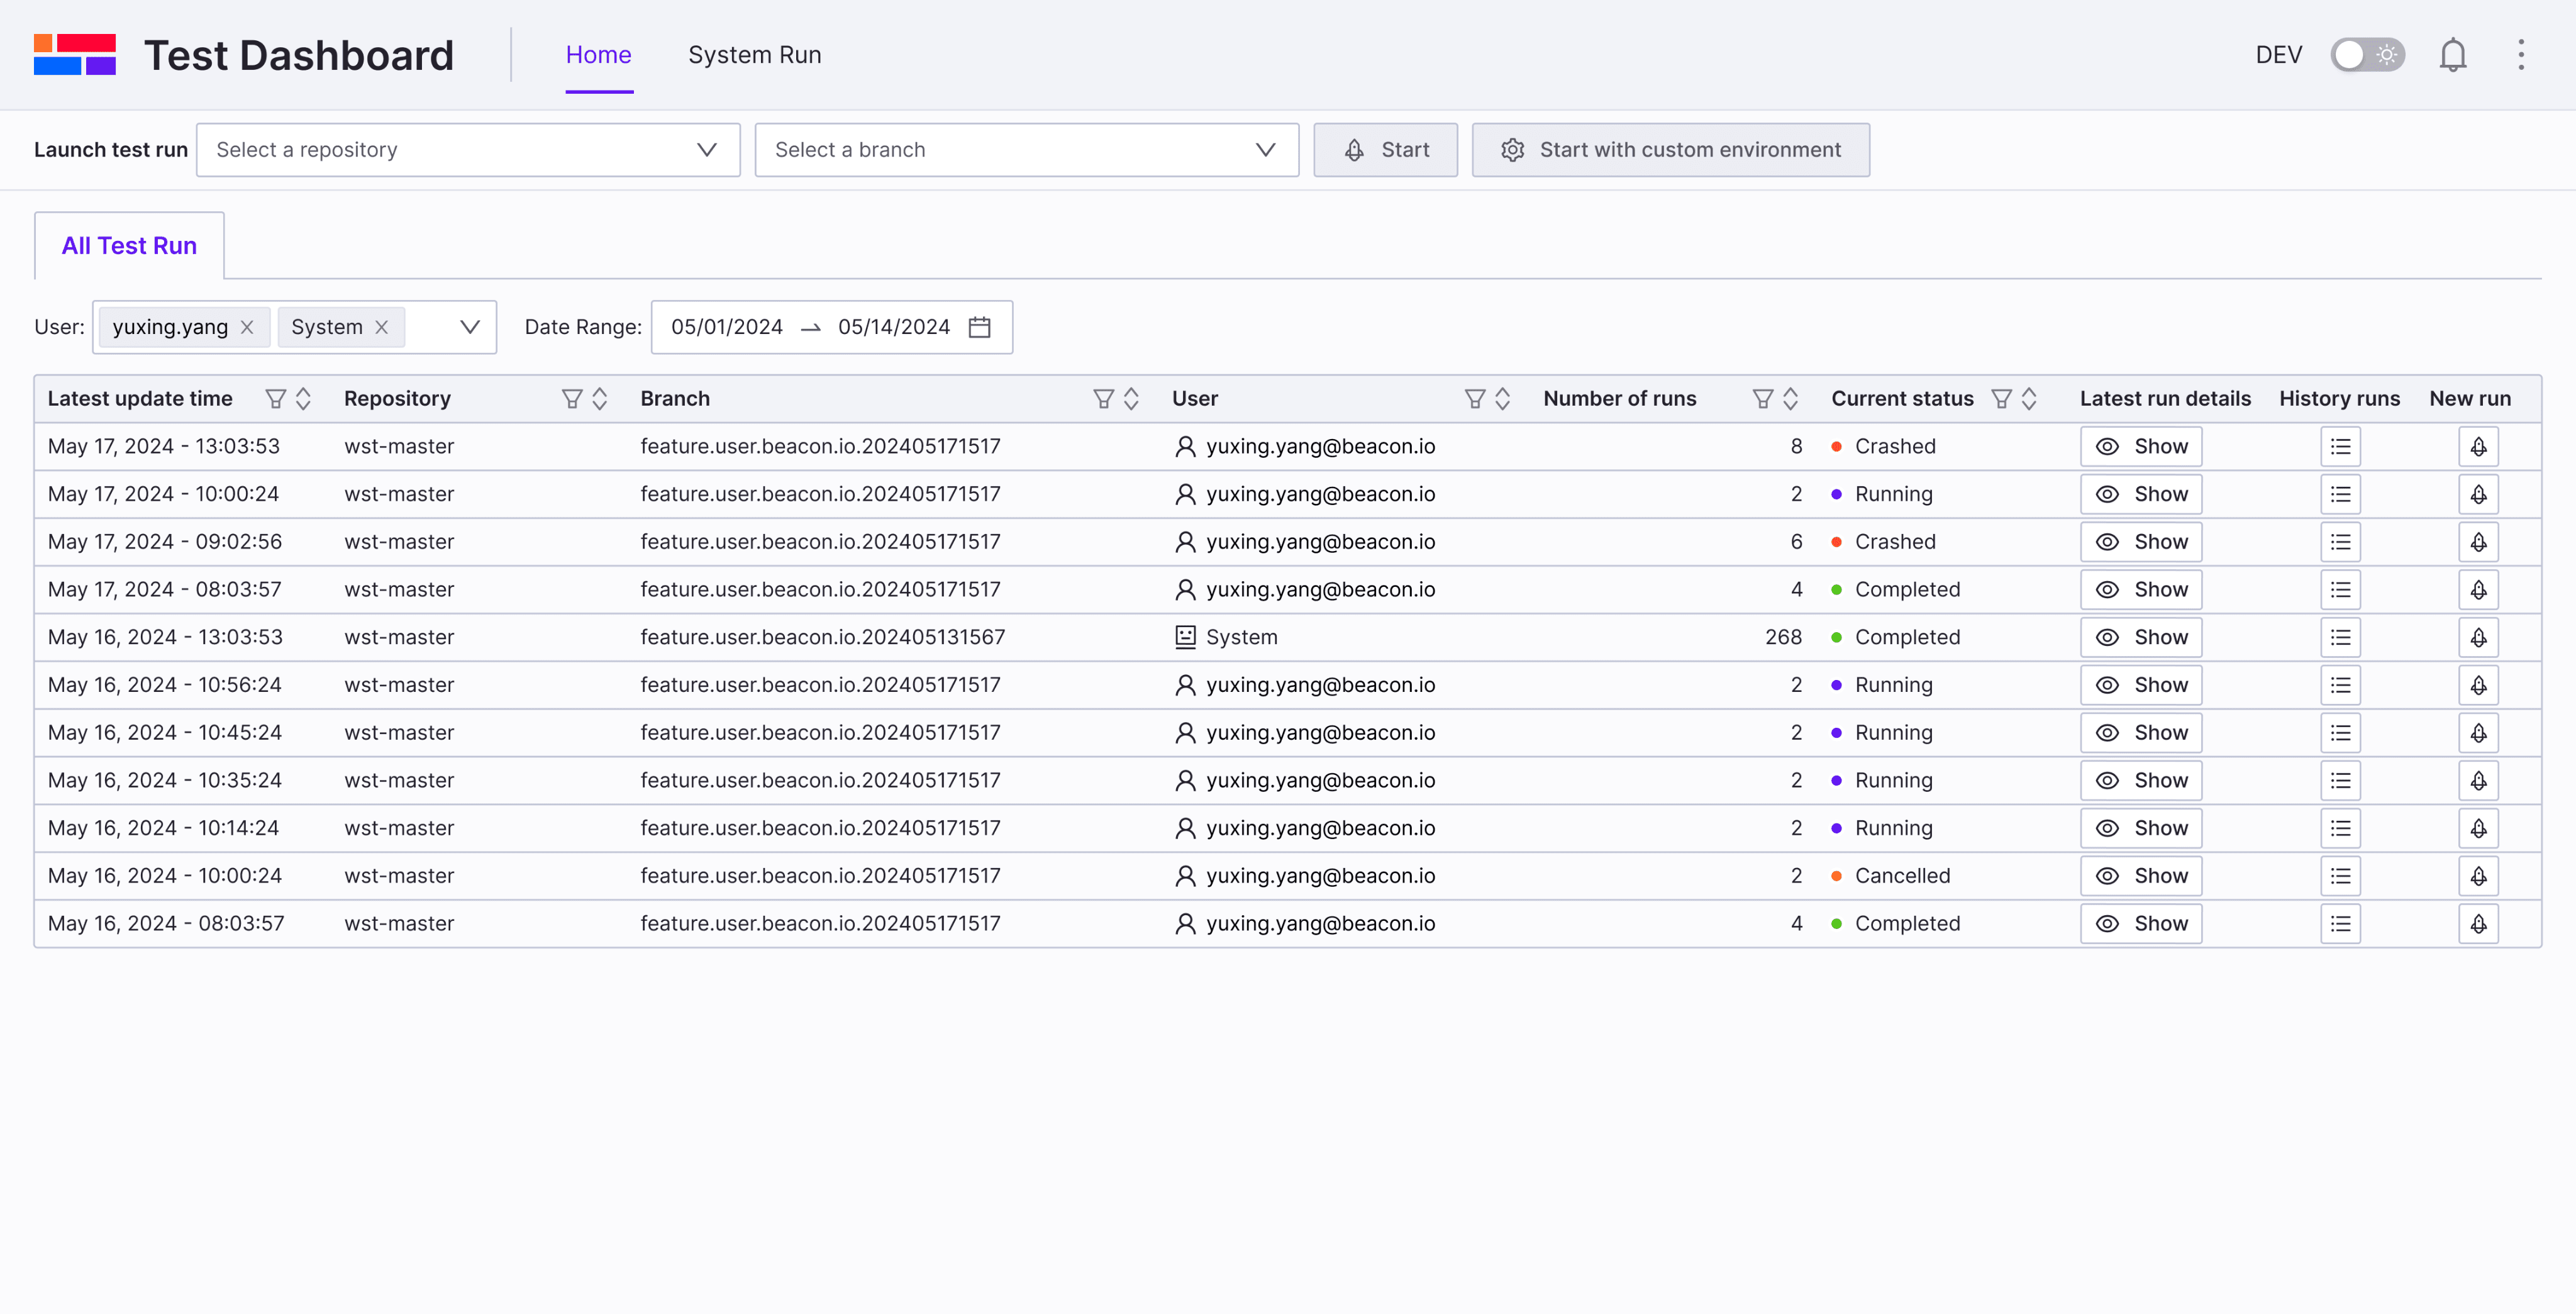Viewport: 2576px width, 1314px height.
Task: Show latest run details for System row
Action: click(x=2141, y=637)
